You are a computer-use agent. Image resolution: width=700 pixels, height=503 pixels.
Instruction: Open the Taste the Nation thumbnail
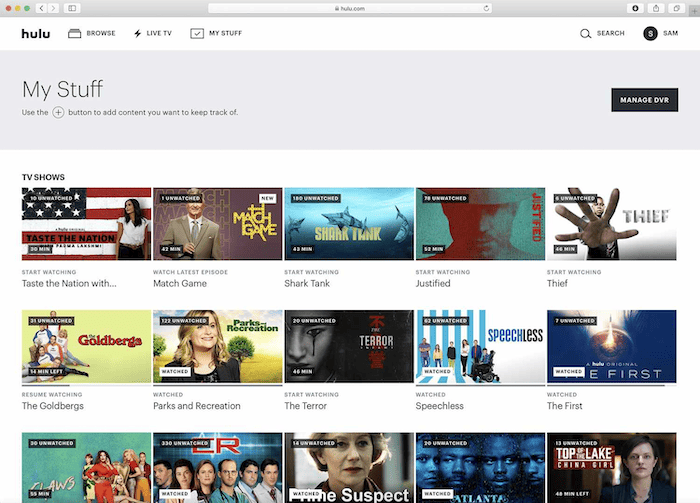86,224
